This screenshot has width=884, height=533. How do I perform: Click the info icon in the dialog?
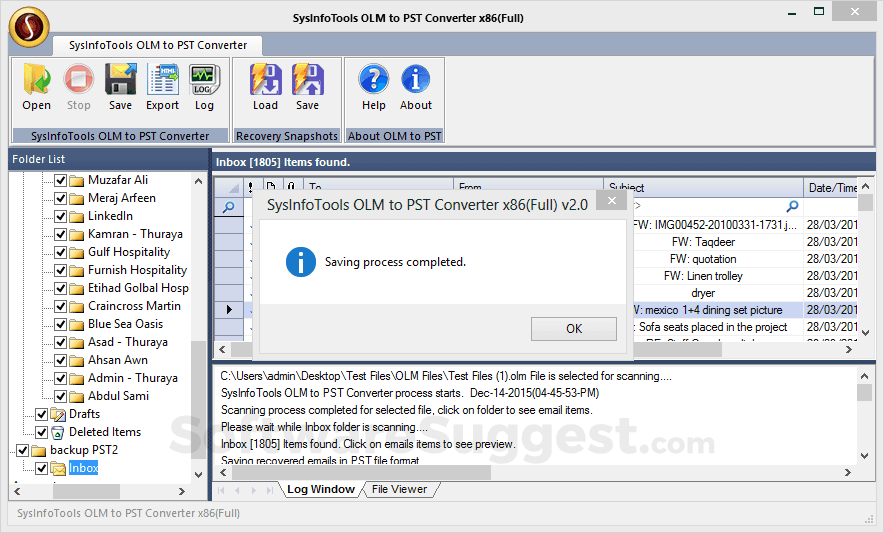[300, 262]
